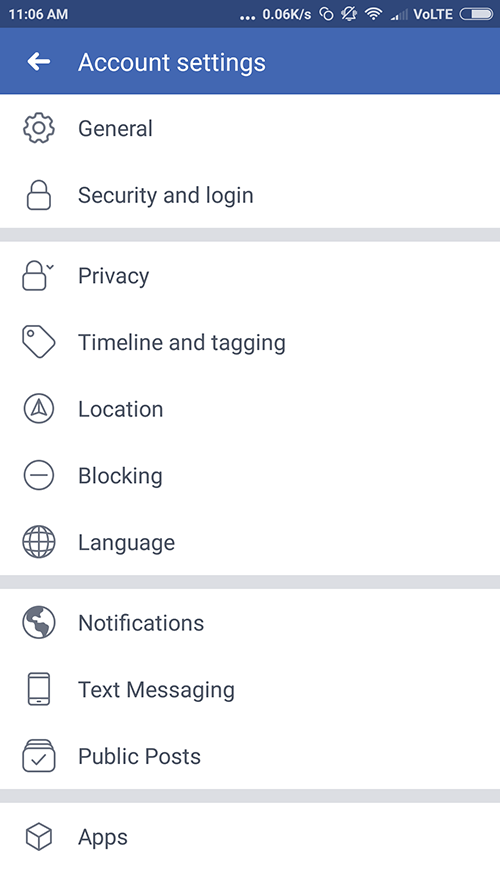The image size is (500, 889).
Task: Open Notifications settings
Action: 250,623
